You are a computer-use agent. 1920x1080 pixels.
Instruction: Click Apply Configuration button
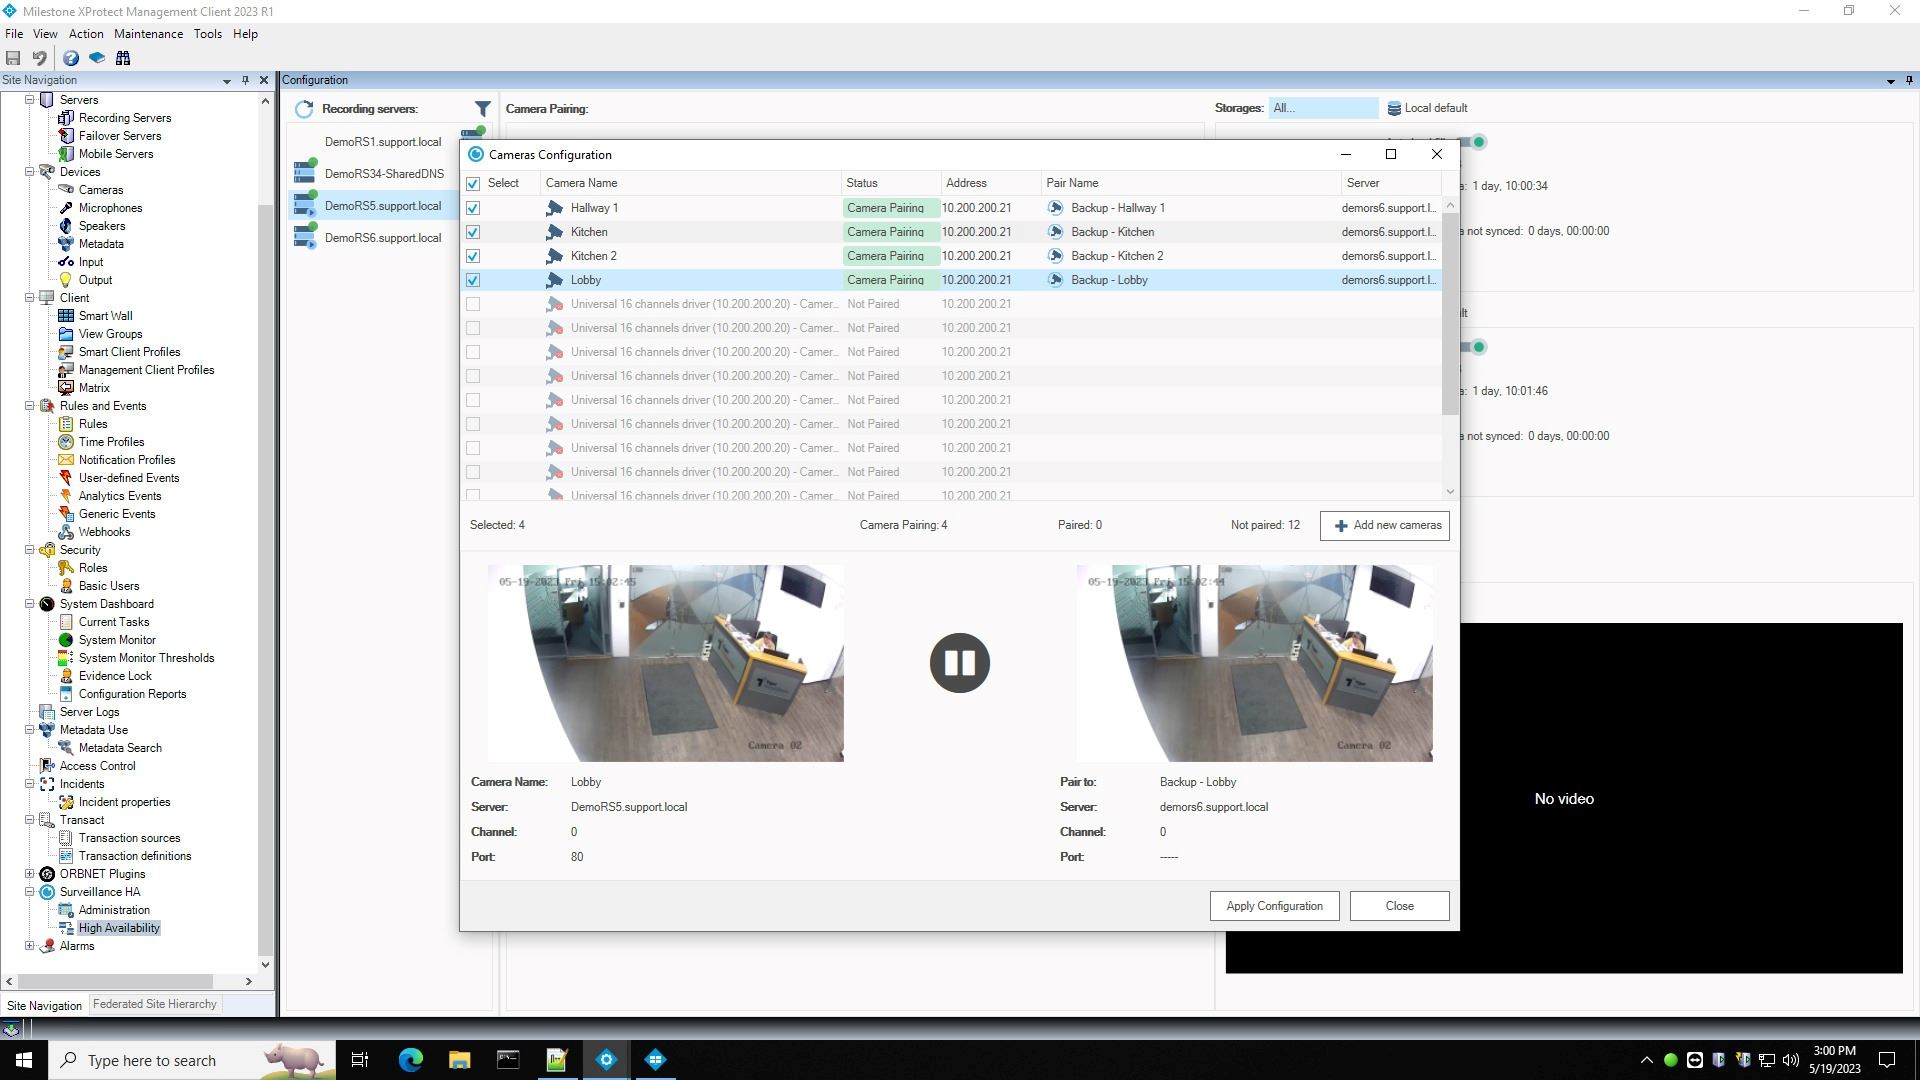click(x=1274, y=906)
